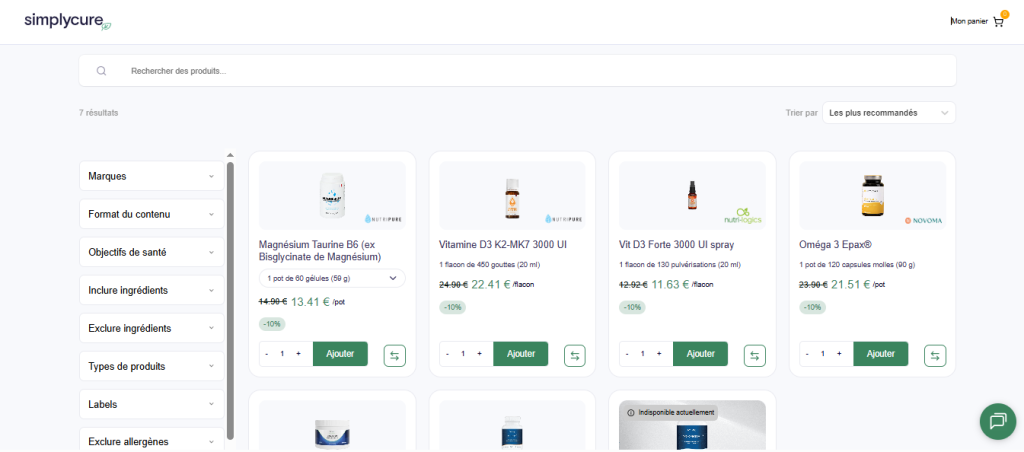The height and width of the screenshot is (452, 1024).
Task: Open pot size dropdown for Magnésium Taurine
Action: (332, 278)
